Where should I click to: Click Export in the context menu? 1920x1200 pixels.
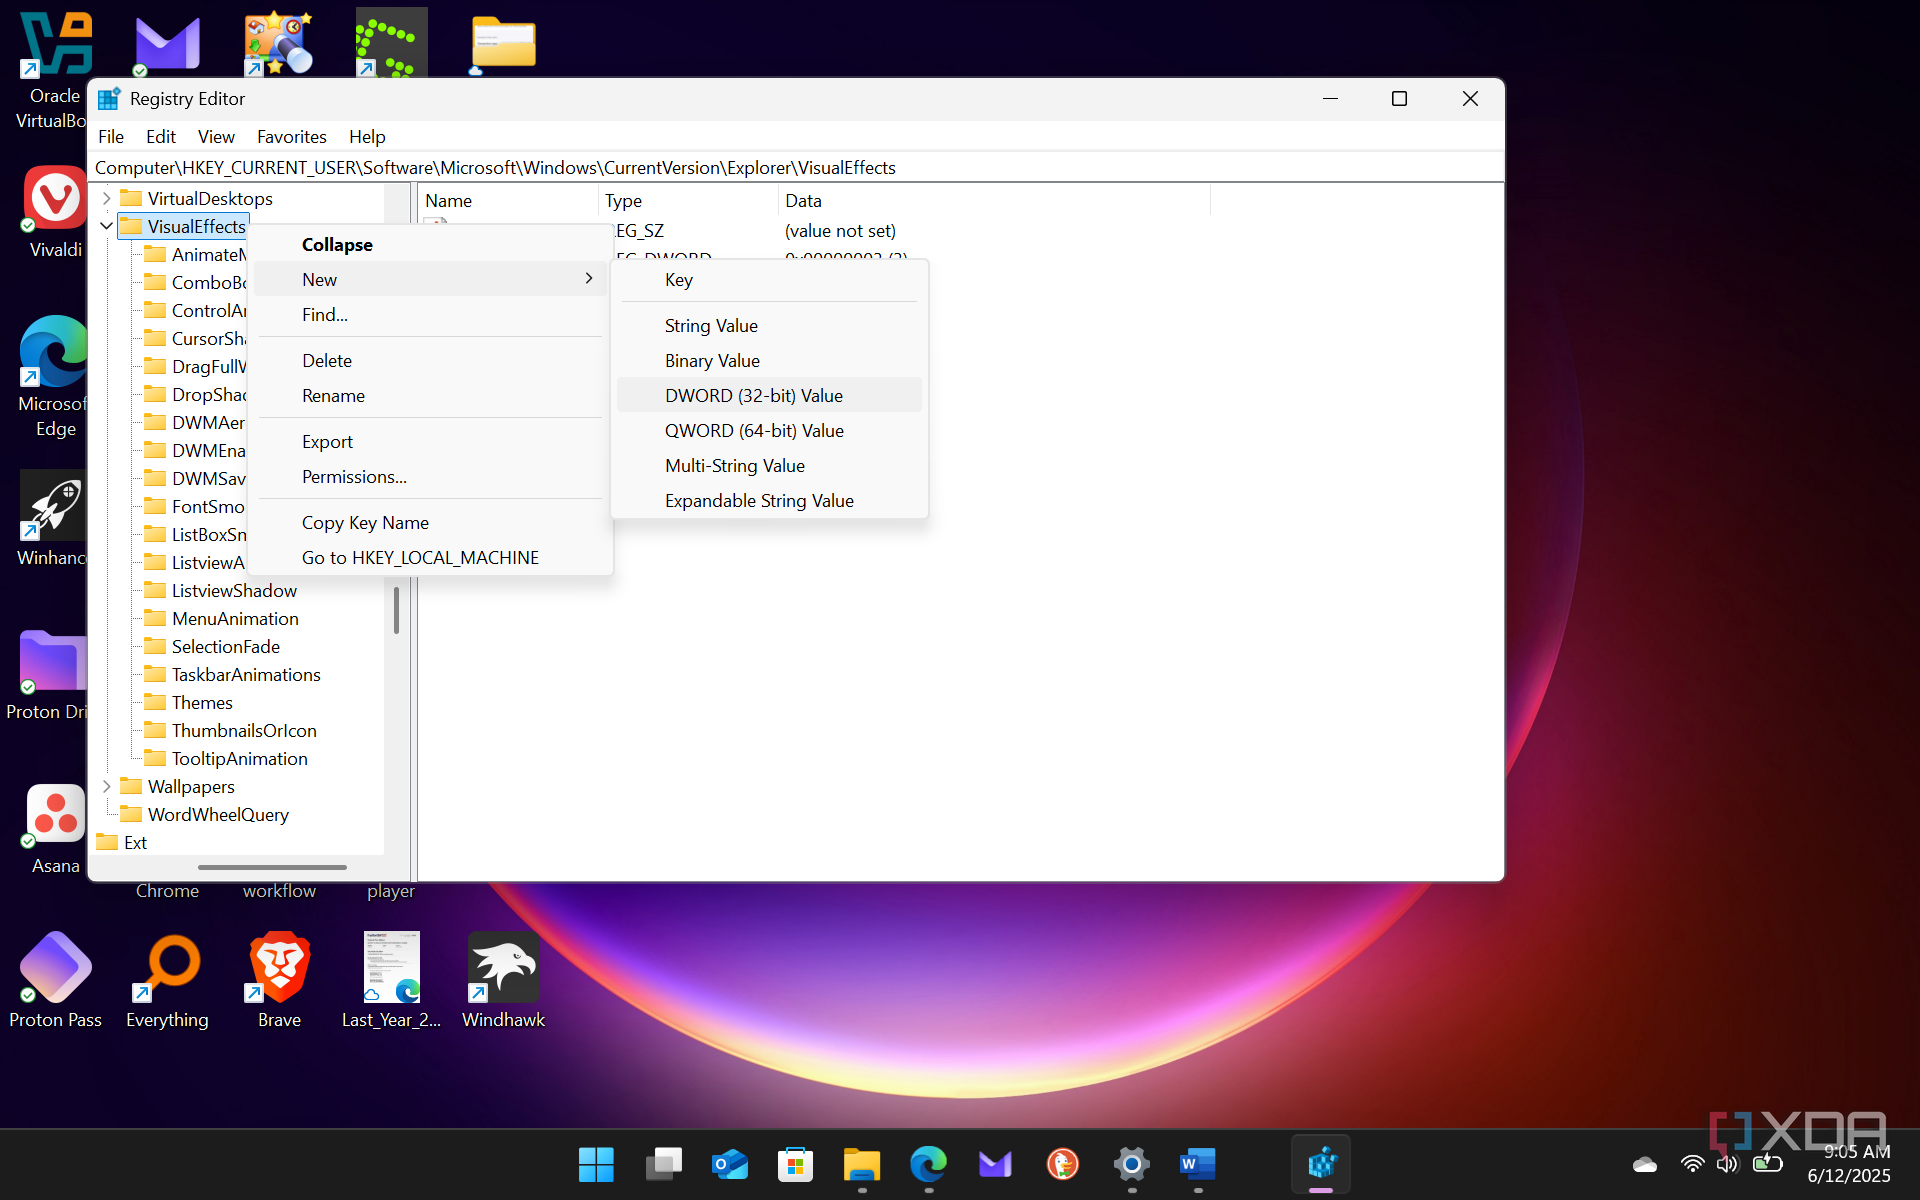coord(430,441)
